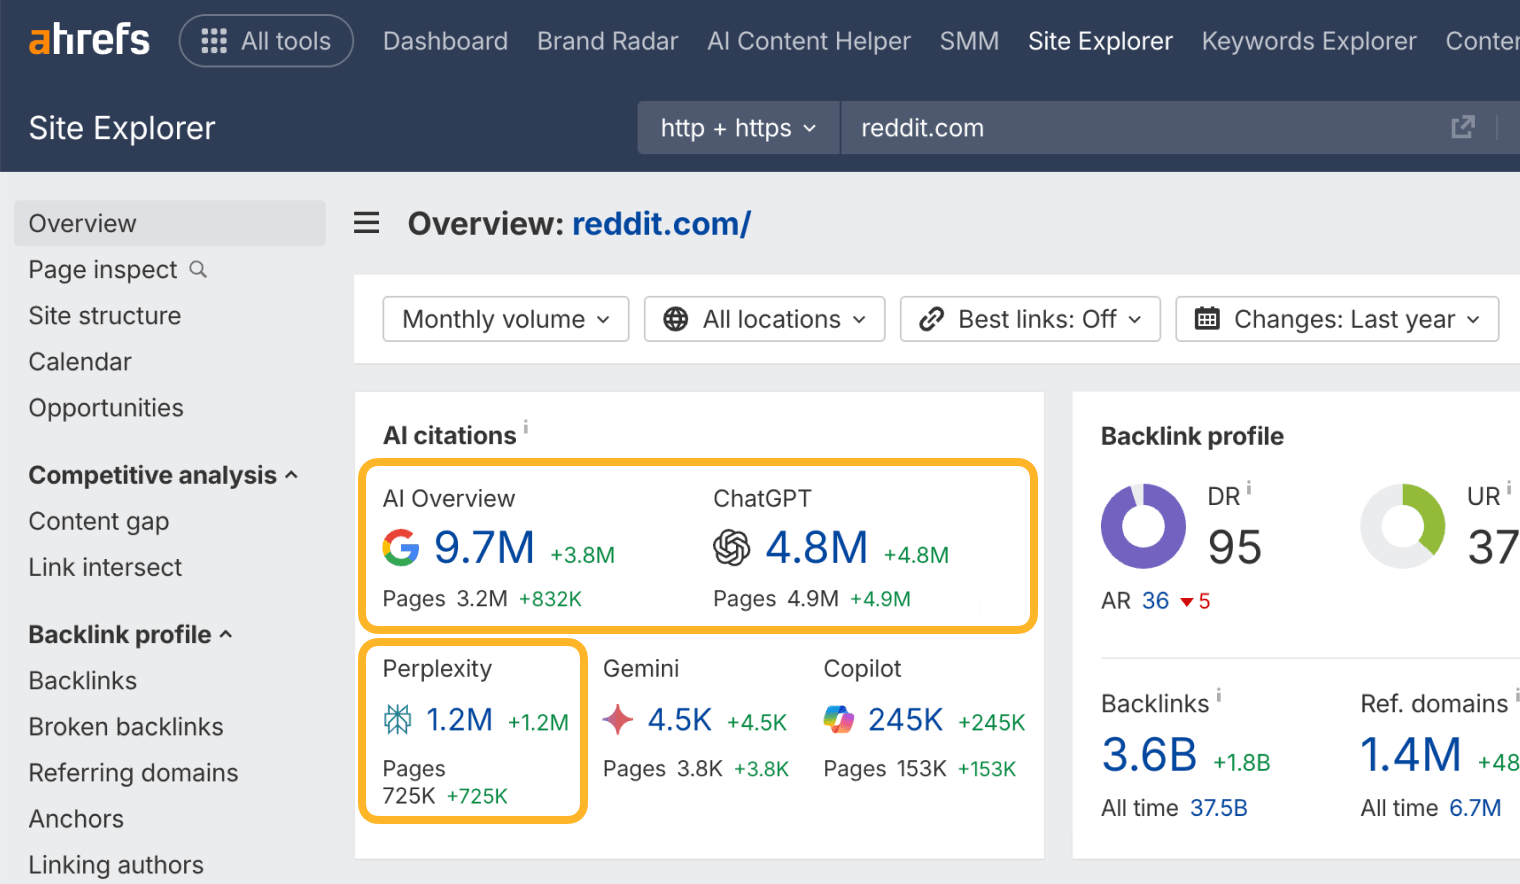The height and width of the screenshot is (884, 1520).
Task: Open Copilot 245K citations value
Action: [906, 720]
